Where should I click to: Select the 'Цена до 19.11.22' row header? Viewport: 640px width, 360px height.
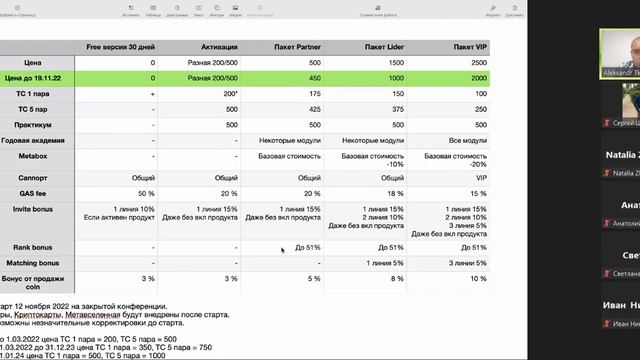tap(37, 78)
